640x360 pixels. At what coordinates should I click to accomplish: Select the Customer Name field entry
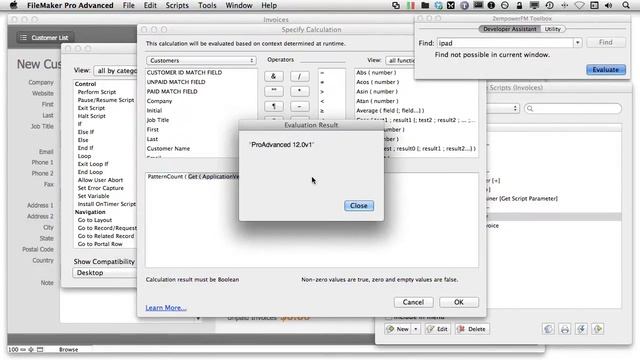(x=168, y=149)
